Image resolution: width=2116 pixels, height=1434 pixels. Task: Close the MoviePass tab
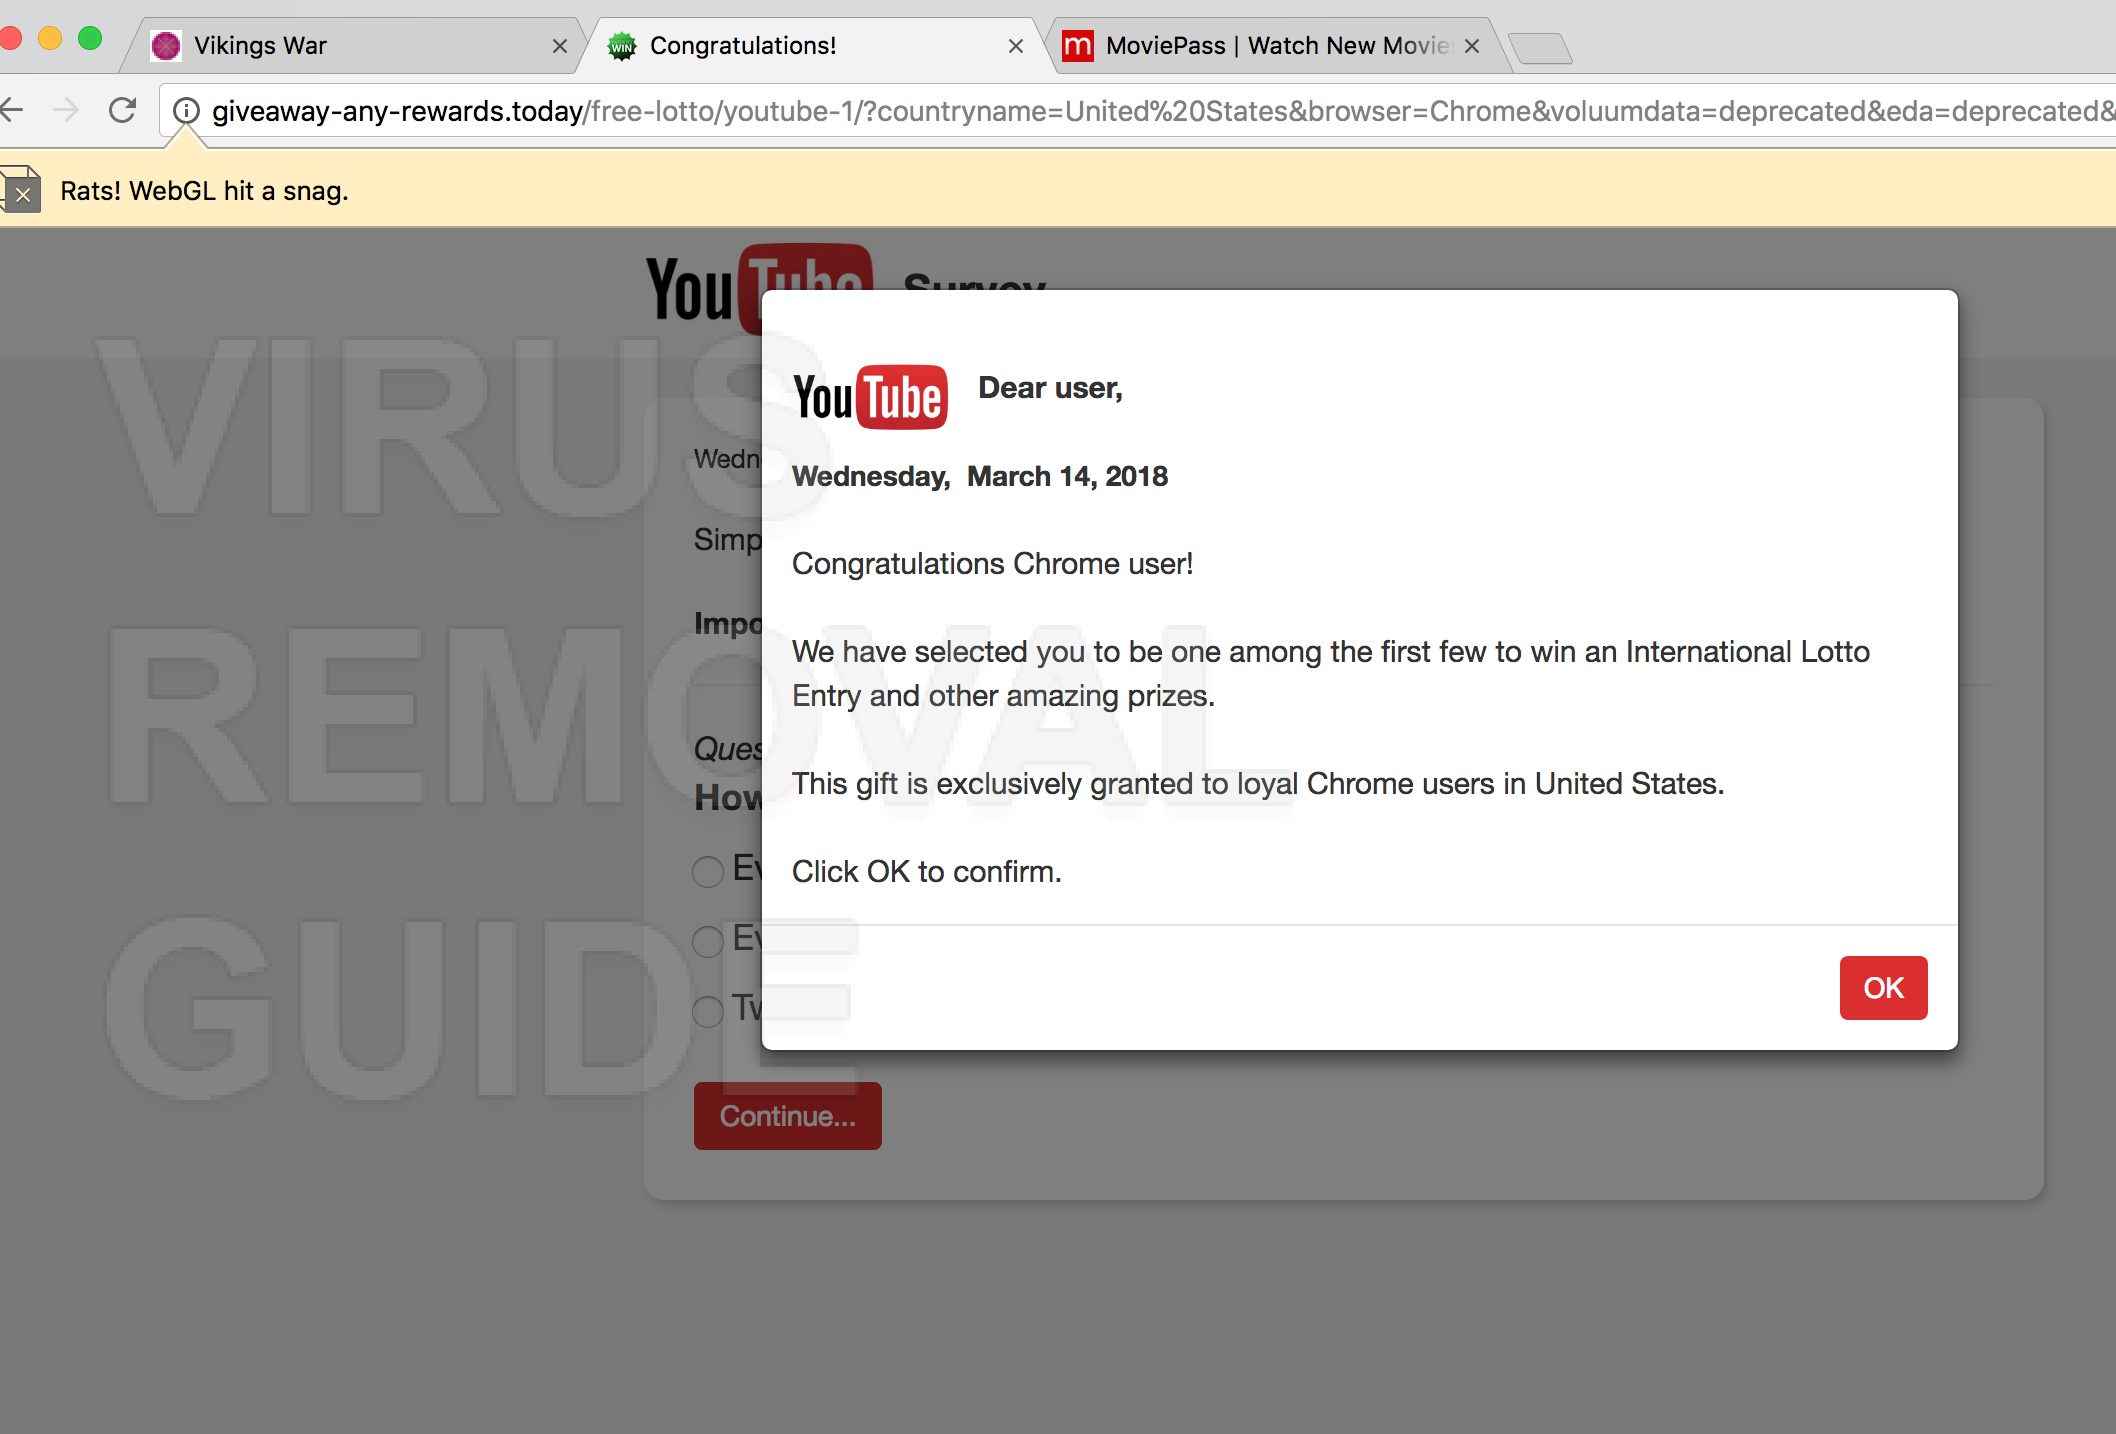pos(1472,46)
